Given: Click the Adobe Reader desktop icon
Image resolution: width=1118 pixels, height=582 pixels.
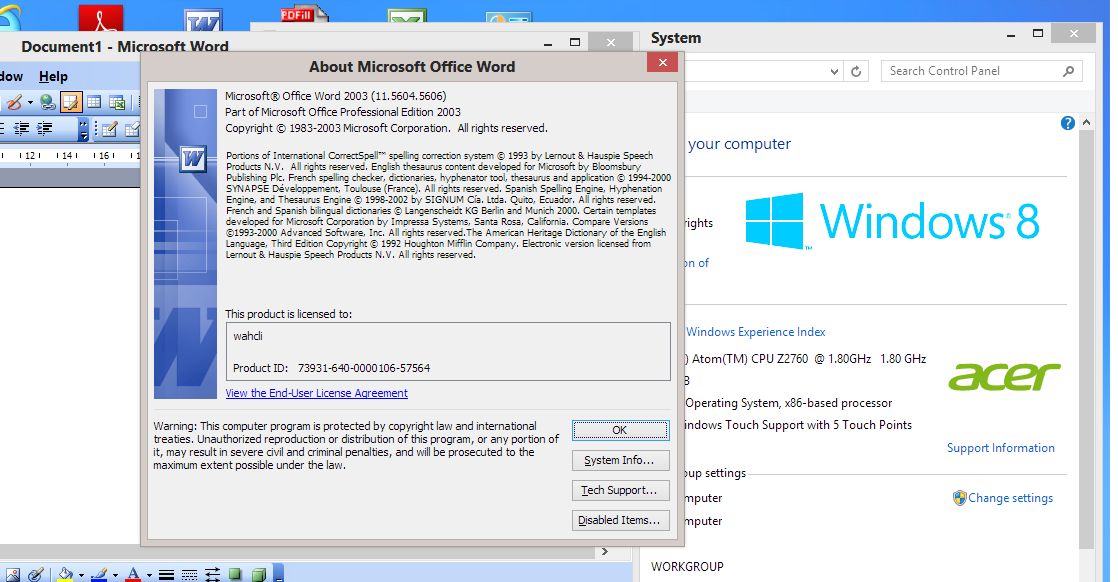Looking at the screenshot, I should coord(101,18).
